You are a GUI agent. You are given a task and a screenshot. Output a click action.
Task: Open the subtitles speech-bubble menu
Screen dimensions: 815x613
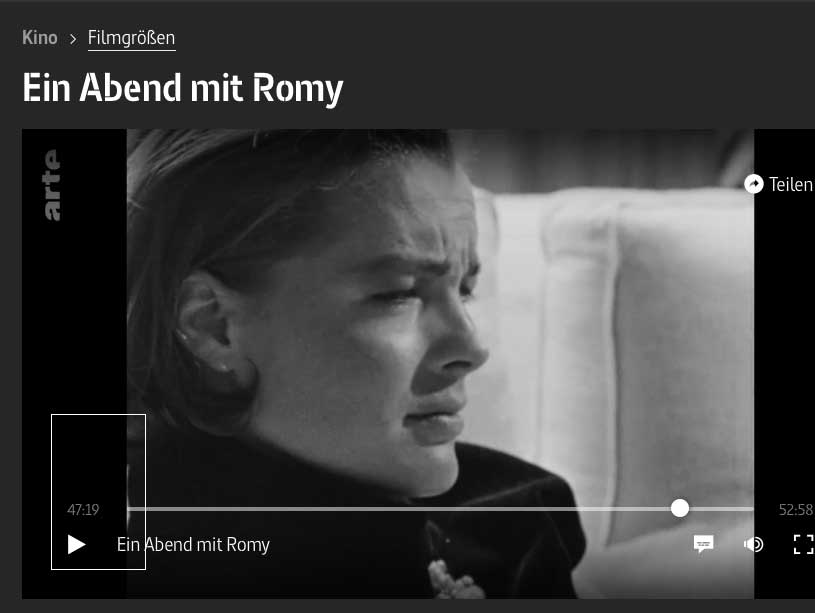click(703, 544)
